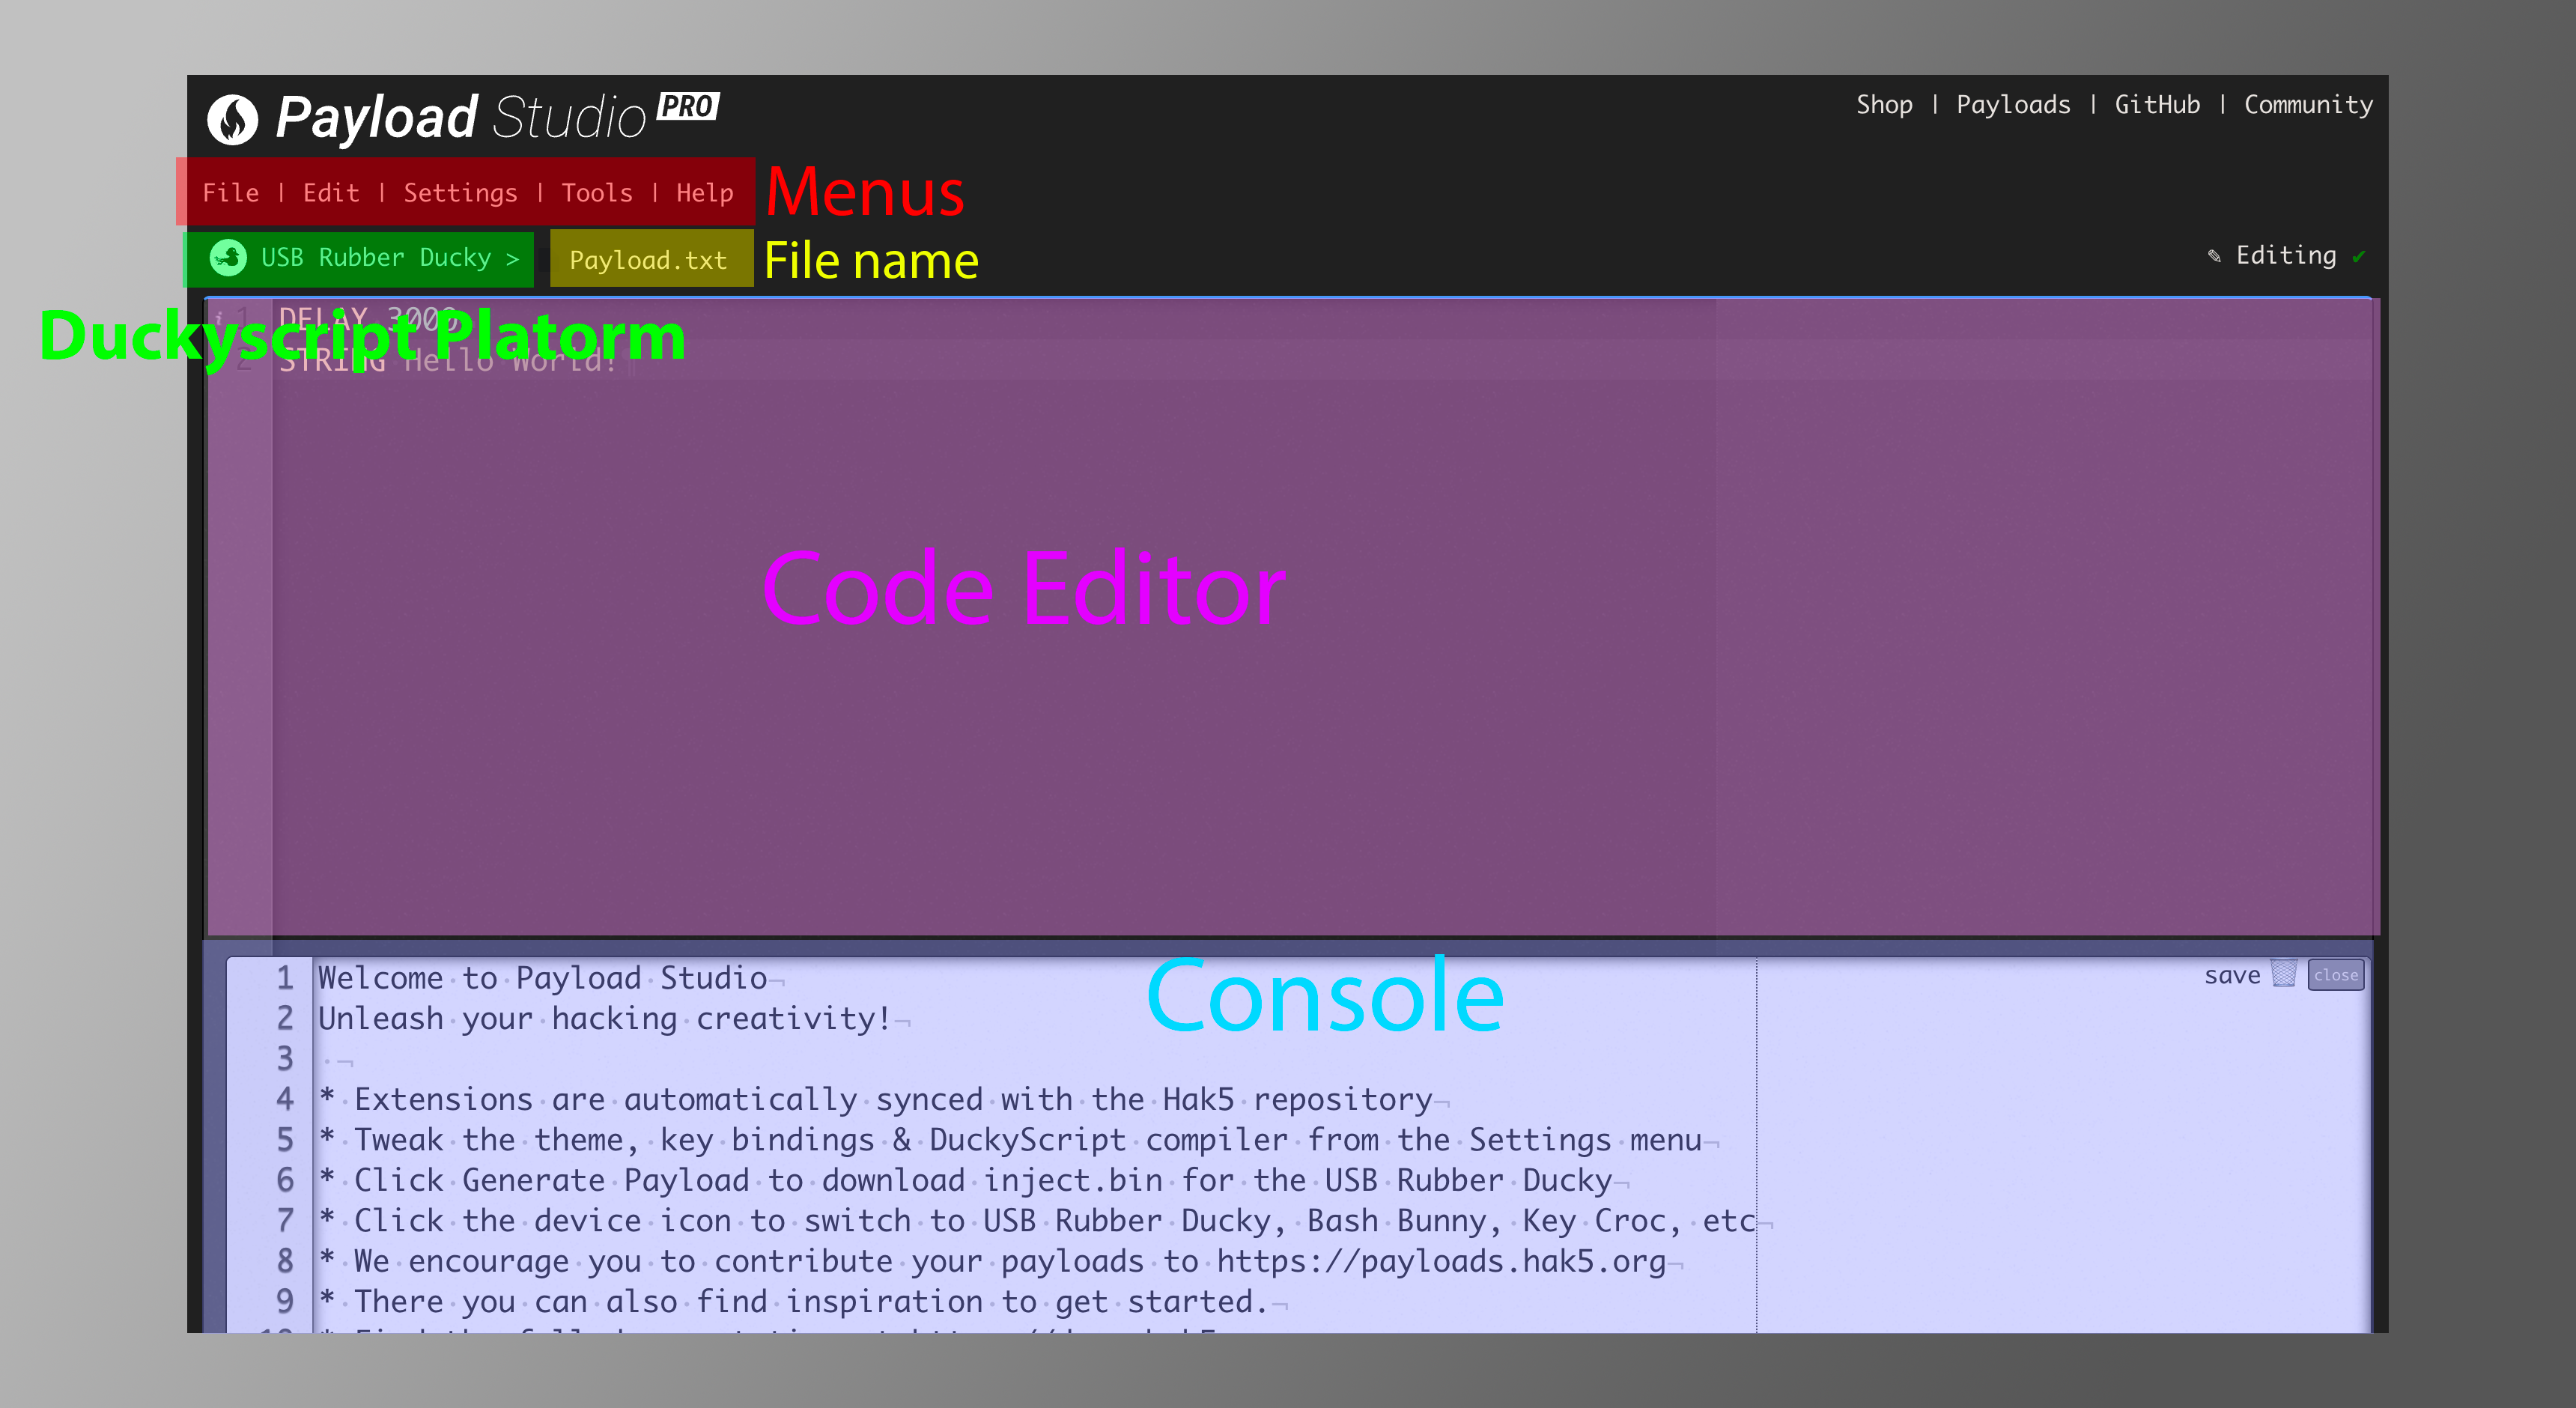Viewport: 2576px width, 1408px height.
Task: Open the Help menu
Action: (x=705, y=193)
